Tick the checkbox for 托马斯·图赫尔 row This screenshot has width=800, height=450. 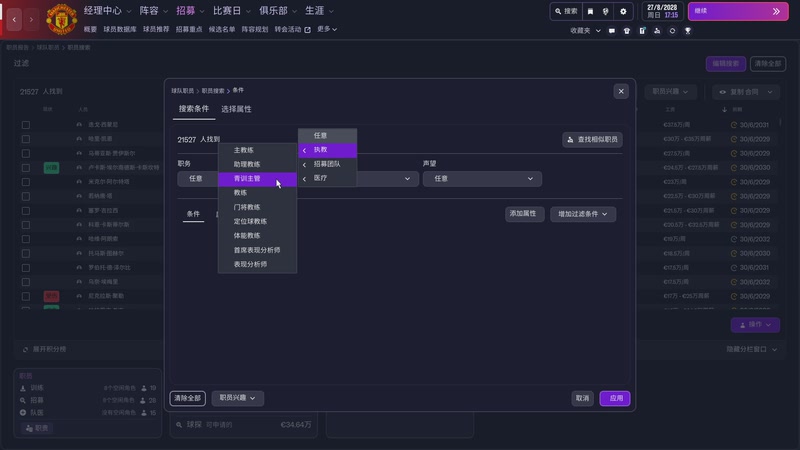[26, 253]
